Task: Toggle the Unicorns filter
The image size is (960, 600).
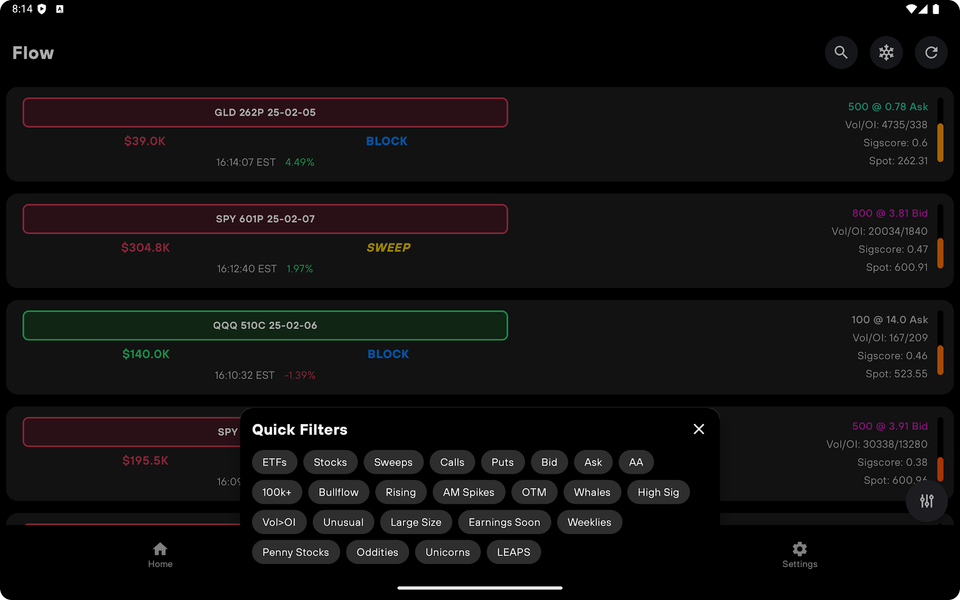Action: (x=447, y=552)
